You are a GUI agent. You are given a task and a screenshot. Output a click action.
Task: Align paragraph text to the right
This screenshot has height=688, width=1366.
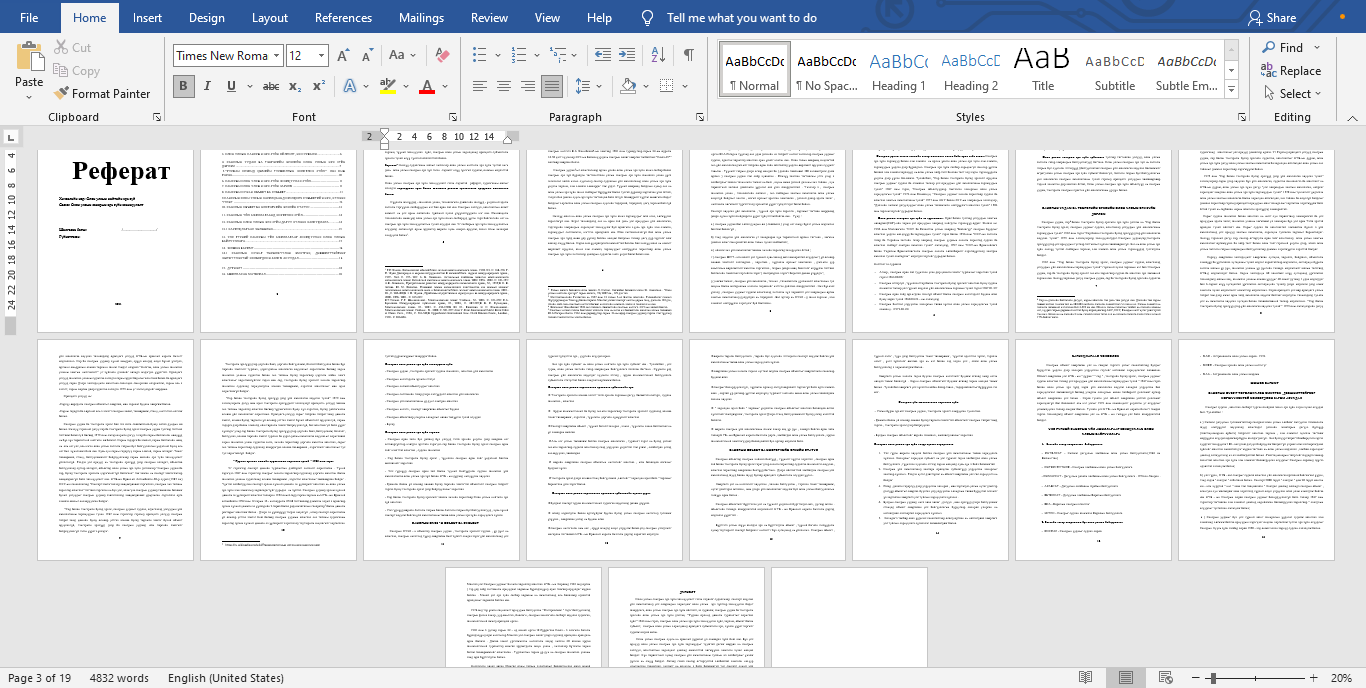(x=526, y=86)
